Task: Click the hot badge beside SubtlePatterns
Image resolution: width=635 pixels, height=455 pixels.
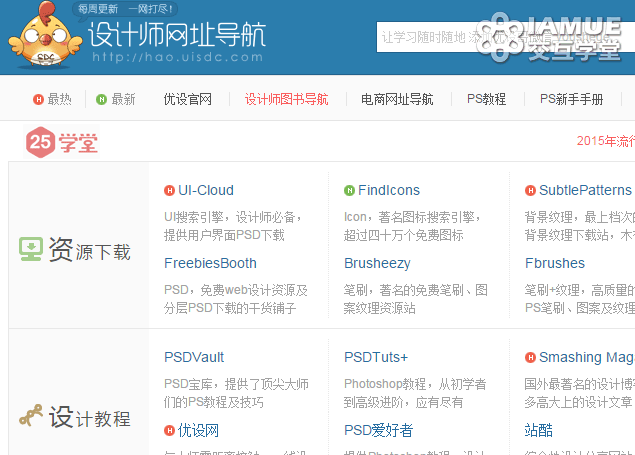Action: pos(530,191)
